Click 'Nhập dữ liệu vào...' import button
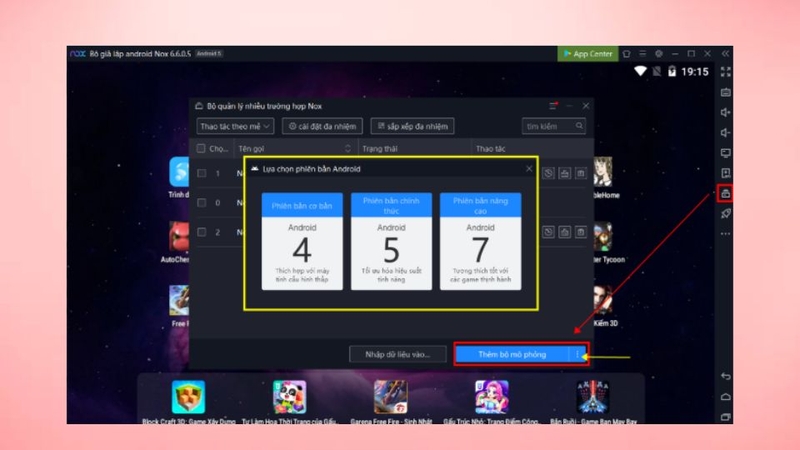Viewport: 800px width, 450px height. coord(397,354)
